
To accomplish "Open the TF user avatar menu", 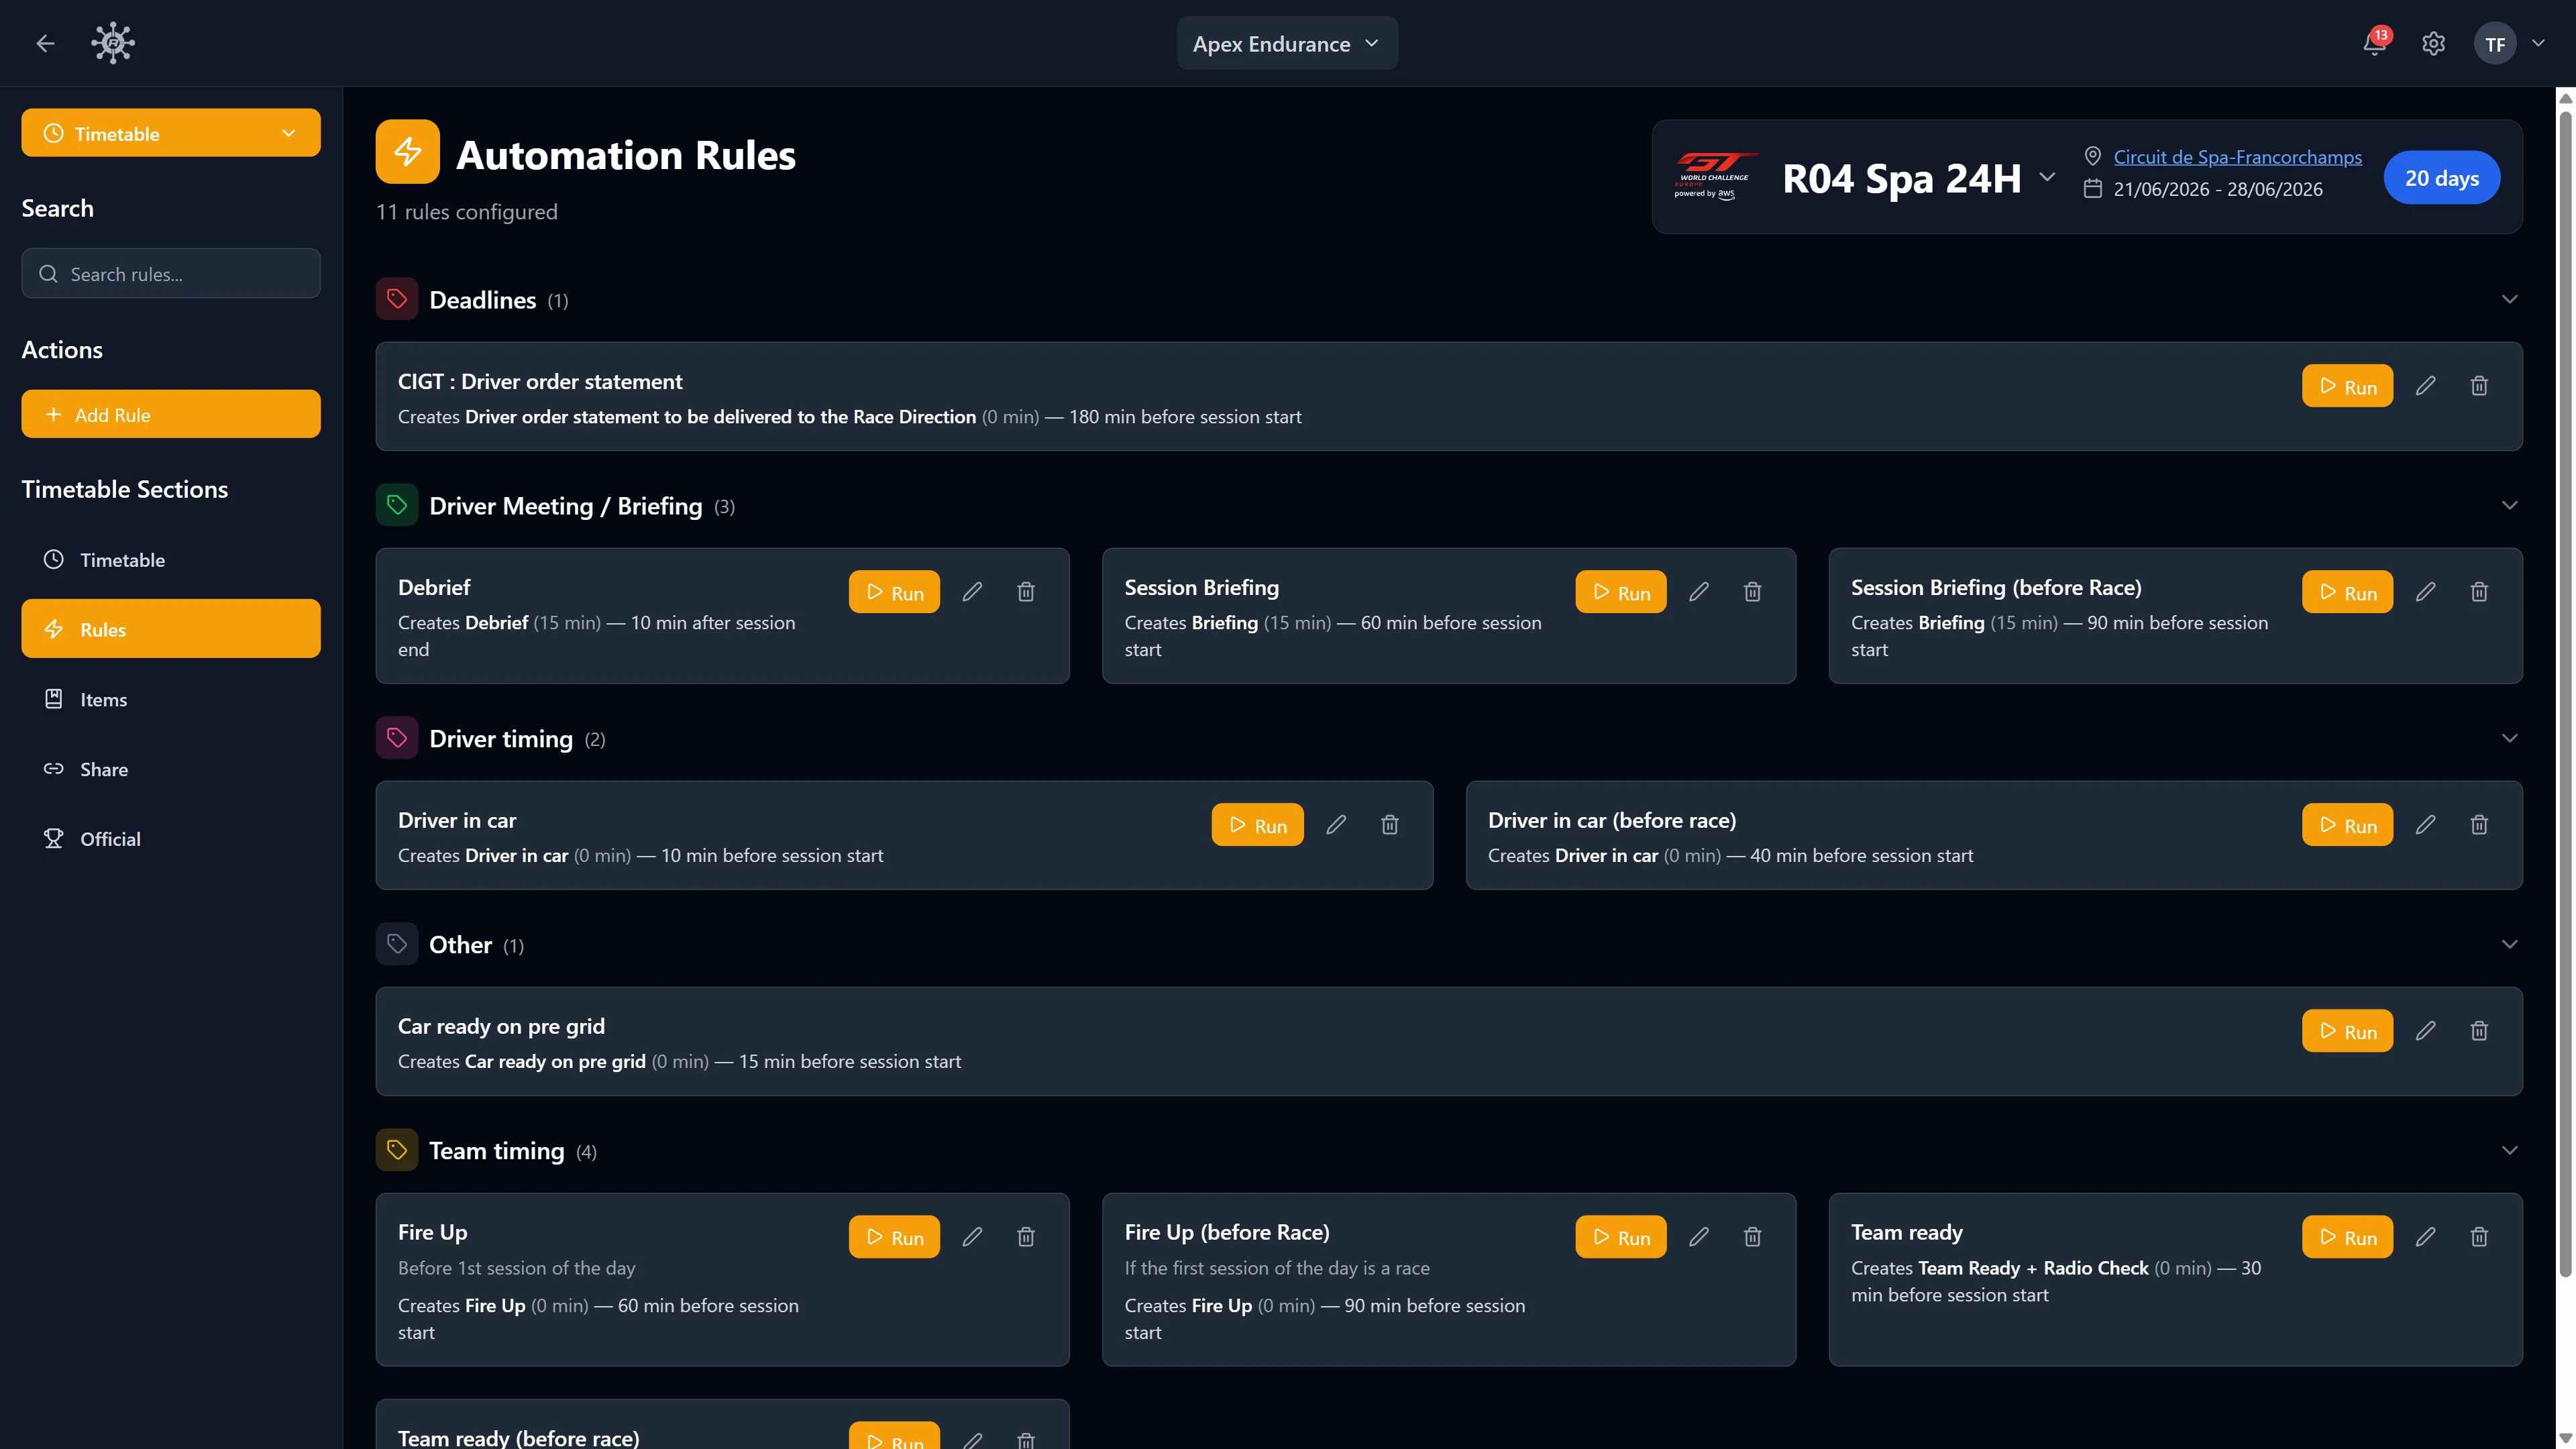I will (2495, 44).
